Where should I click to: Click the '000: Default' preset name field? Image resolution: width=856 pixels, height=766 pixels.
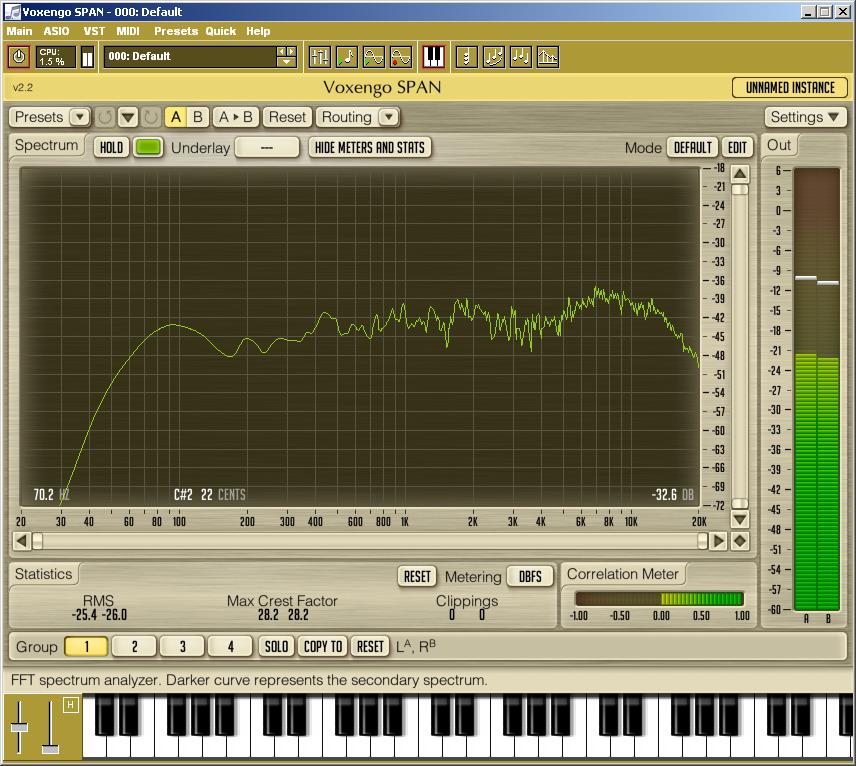click(190, 56)
